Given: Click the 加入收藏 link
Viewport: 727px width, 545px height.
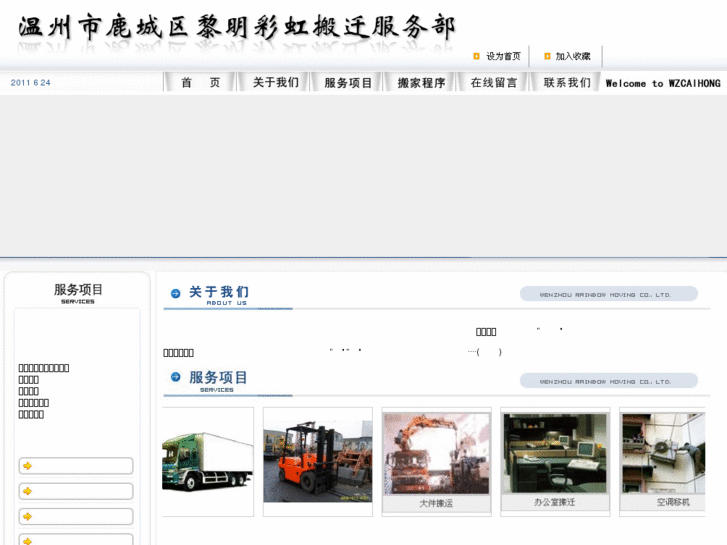Looking at the screenshot, I should click(x=573, y=56).
